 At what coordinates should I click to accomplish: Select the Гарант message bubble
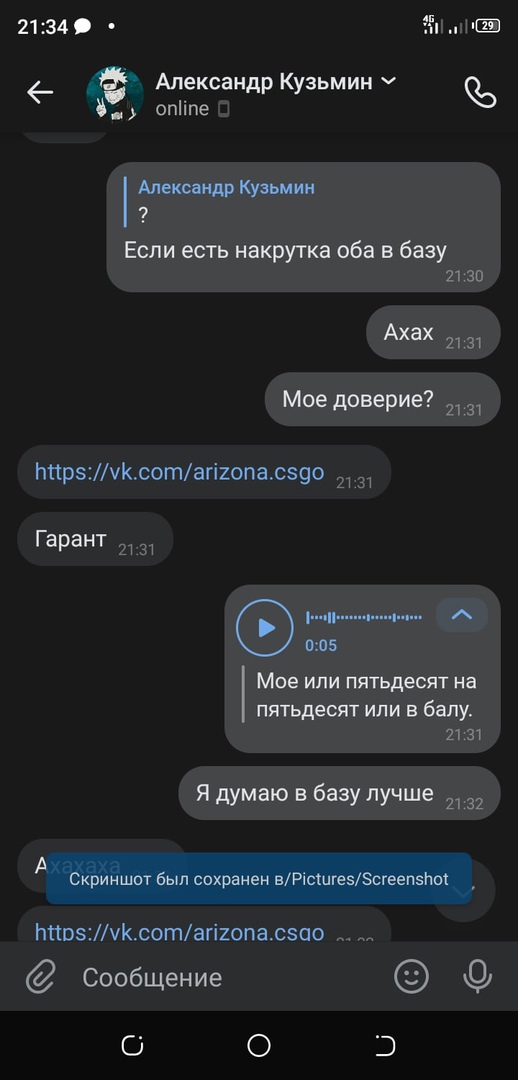tap(95, 539)
